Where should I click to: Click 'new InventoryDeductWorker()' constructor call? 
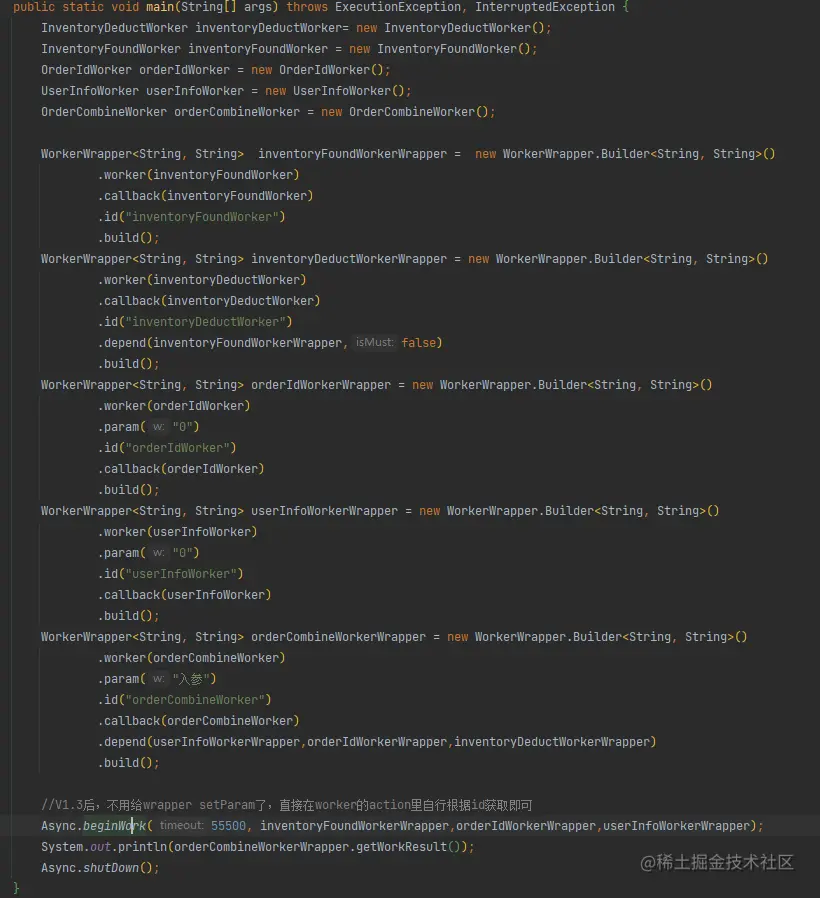[453, 28]
